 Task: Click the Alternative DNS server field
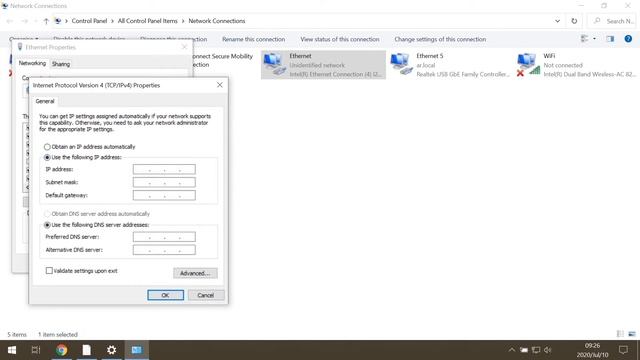click(164, 250)
